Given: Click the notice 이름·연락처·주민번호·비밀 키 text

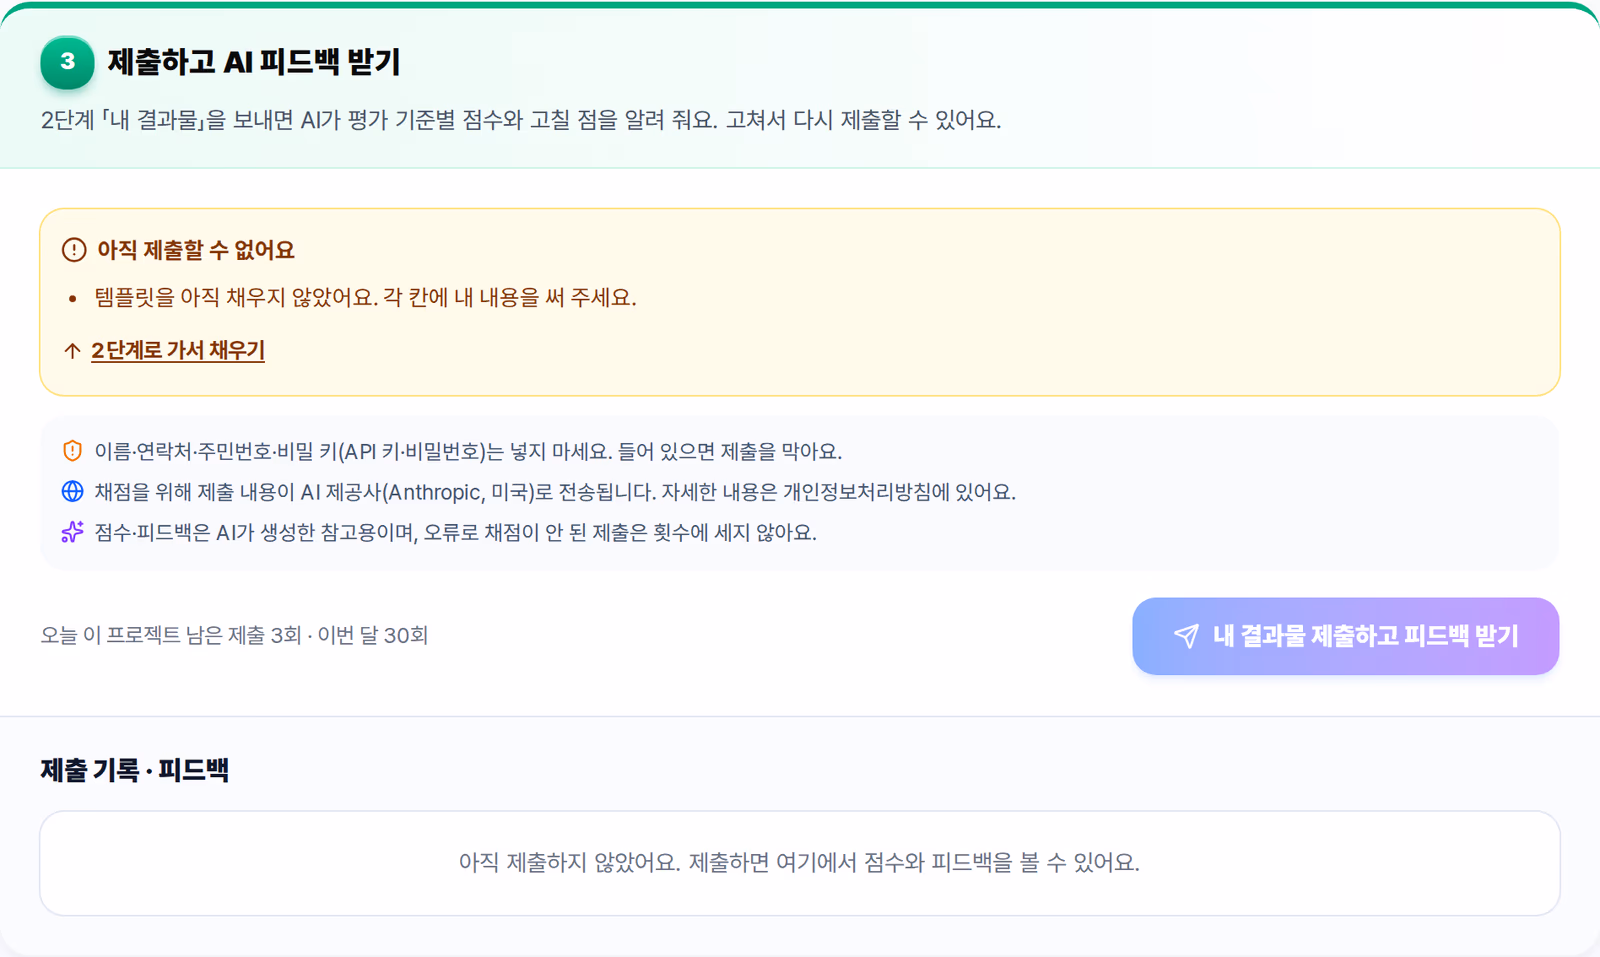Looking at the screenshot, I should [x=468, y=452].
